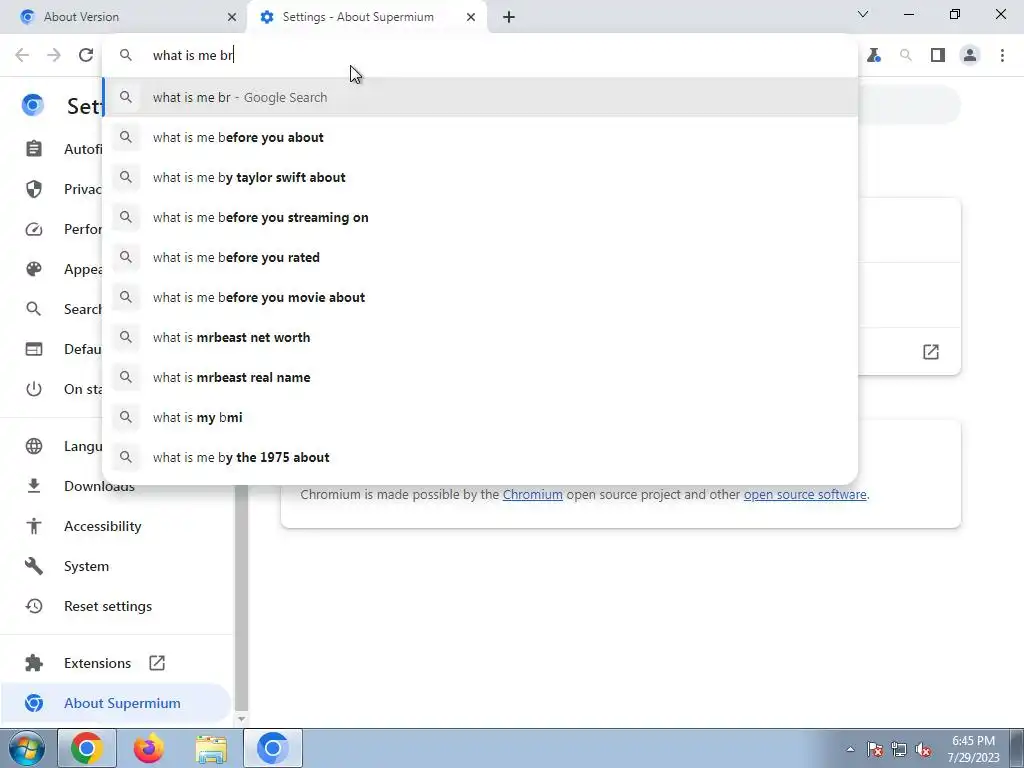The image size is (1024, 768).
Task: Launch Firefox from the taskbar
Action: 149,748
